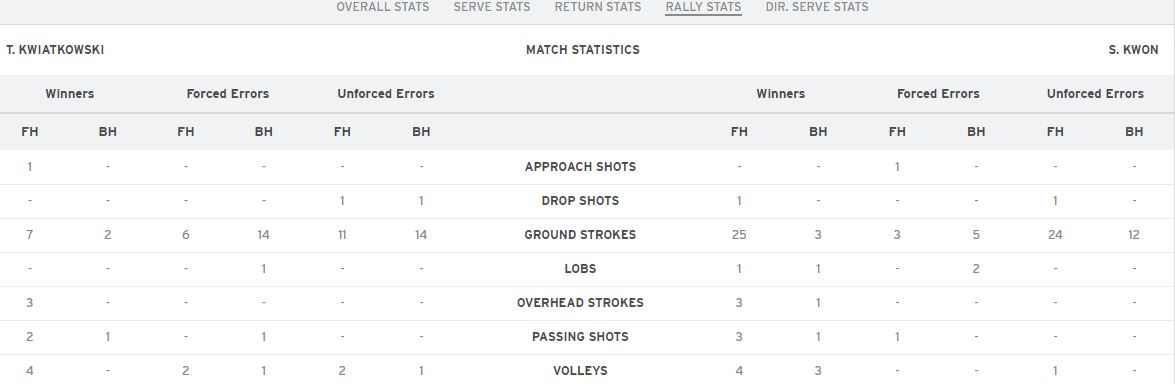
Task: Open the Return Stats tab
Action: pyautogui.click(x=598, y=7)
